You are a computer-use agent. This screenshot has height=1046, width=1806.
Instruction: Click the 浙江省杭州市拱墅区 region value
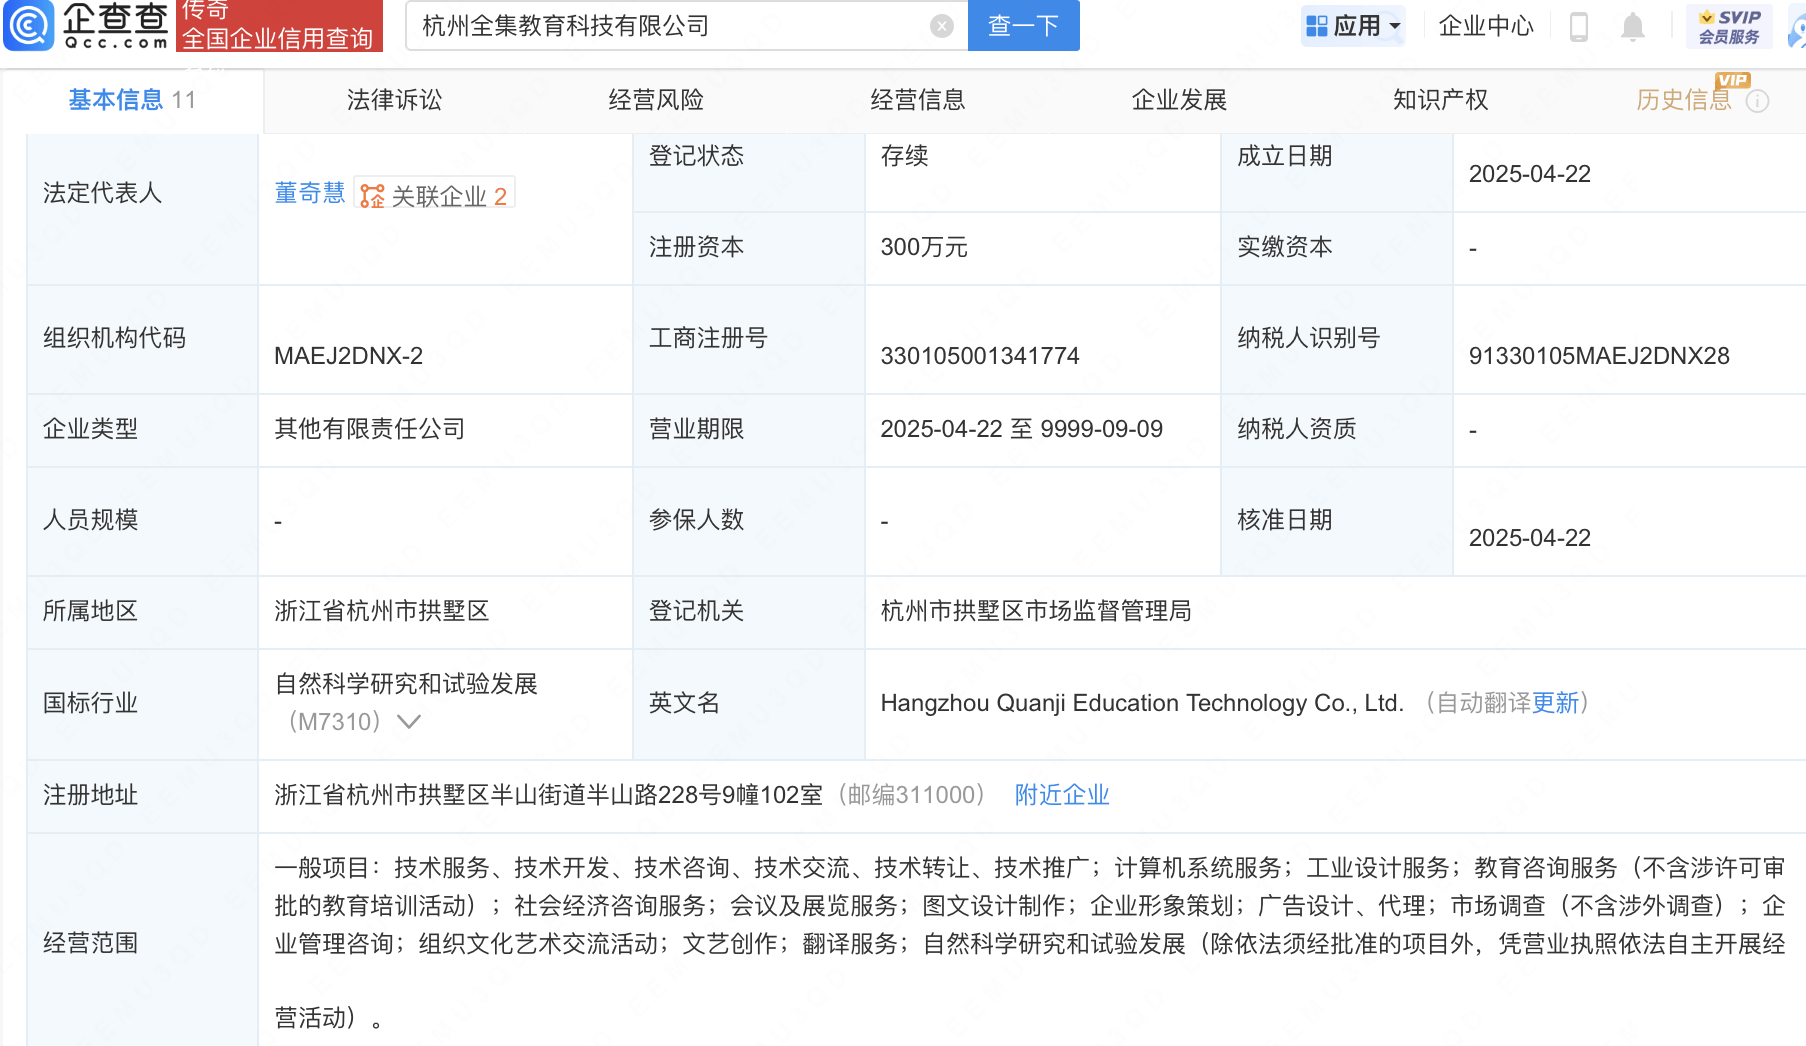pyautogui.click(x=381, y=611)
